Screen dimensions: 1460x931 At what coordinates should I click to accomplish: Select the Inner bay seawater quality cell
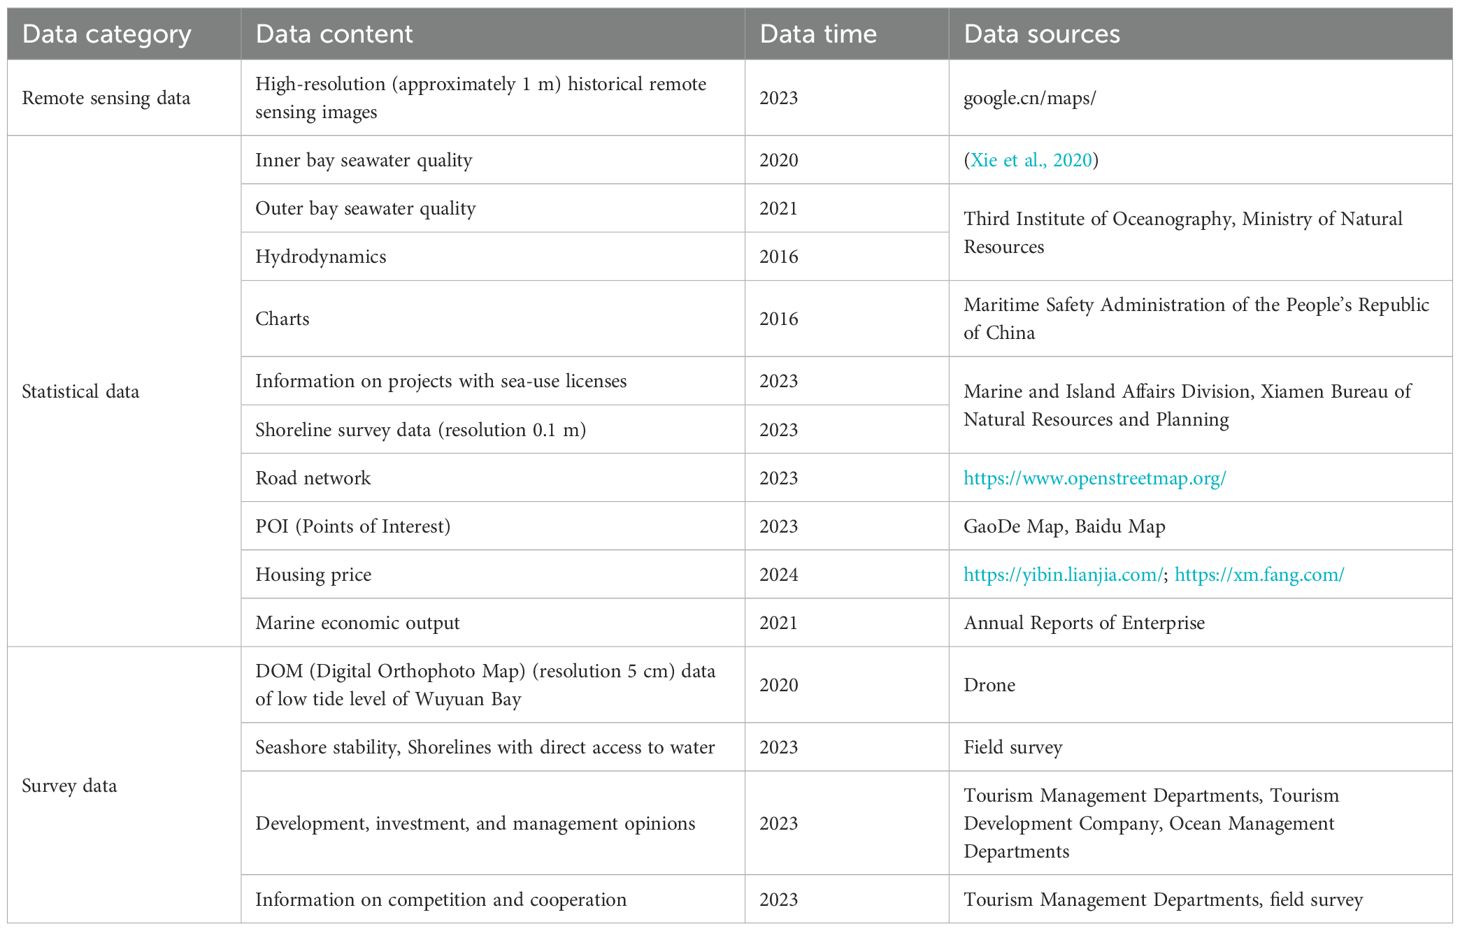tap(363, 160)
